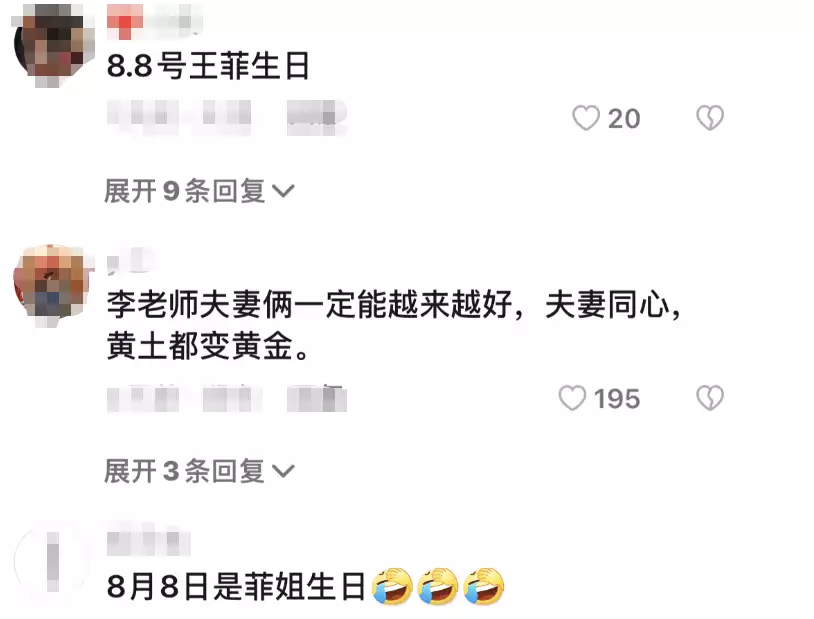Tap username above 8.8号王菲生日 comment
The image size is (814, 619).
click(x=154, y=22)
